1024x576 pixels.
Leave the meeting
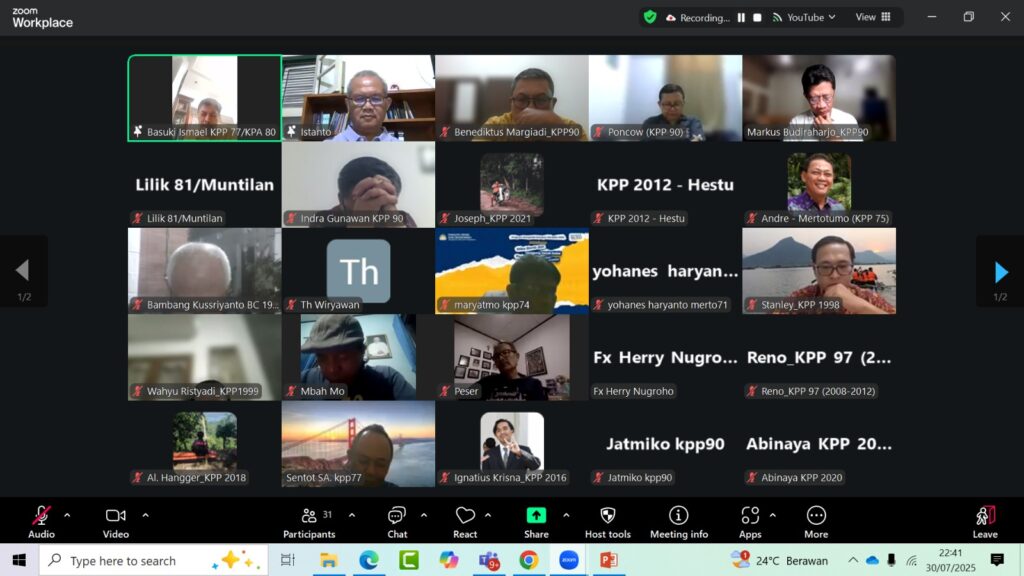pyautogui.click(x=984, y=520)
